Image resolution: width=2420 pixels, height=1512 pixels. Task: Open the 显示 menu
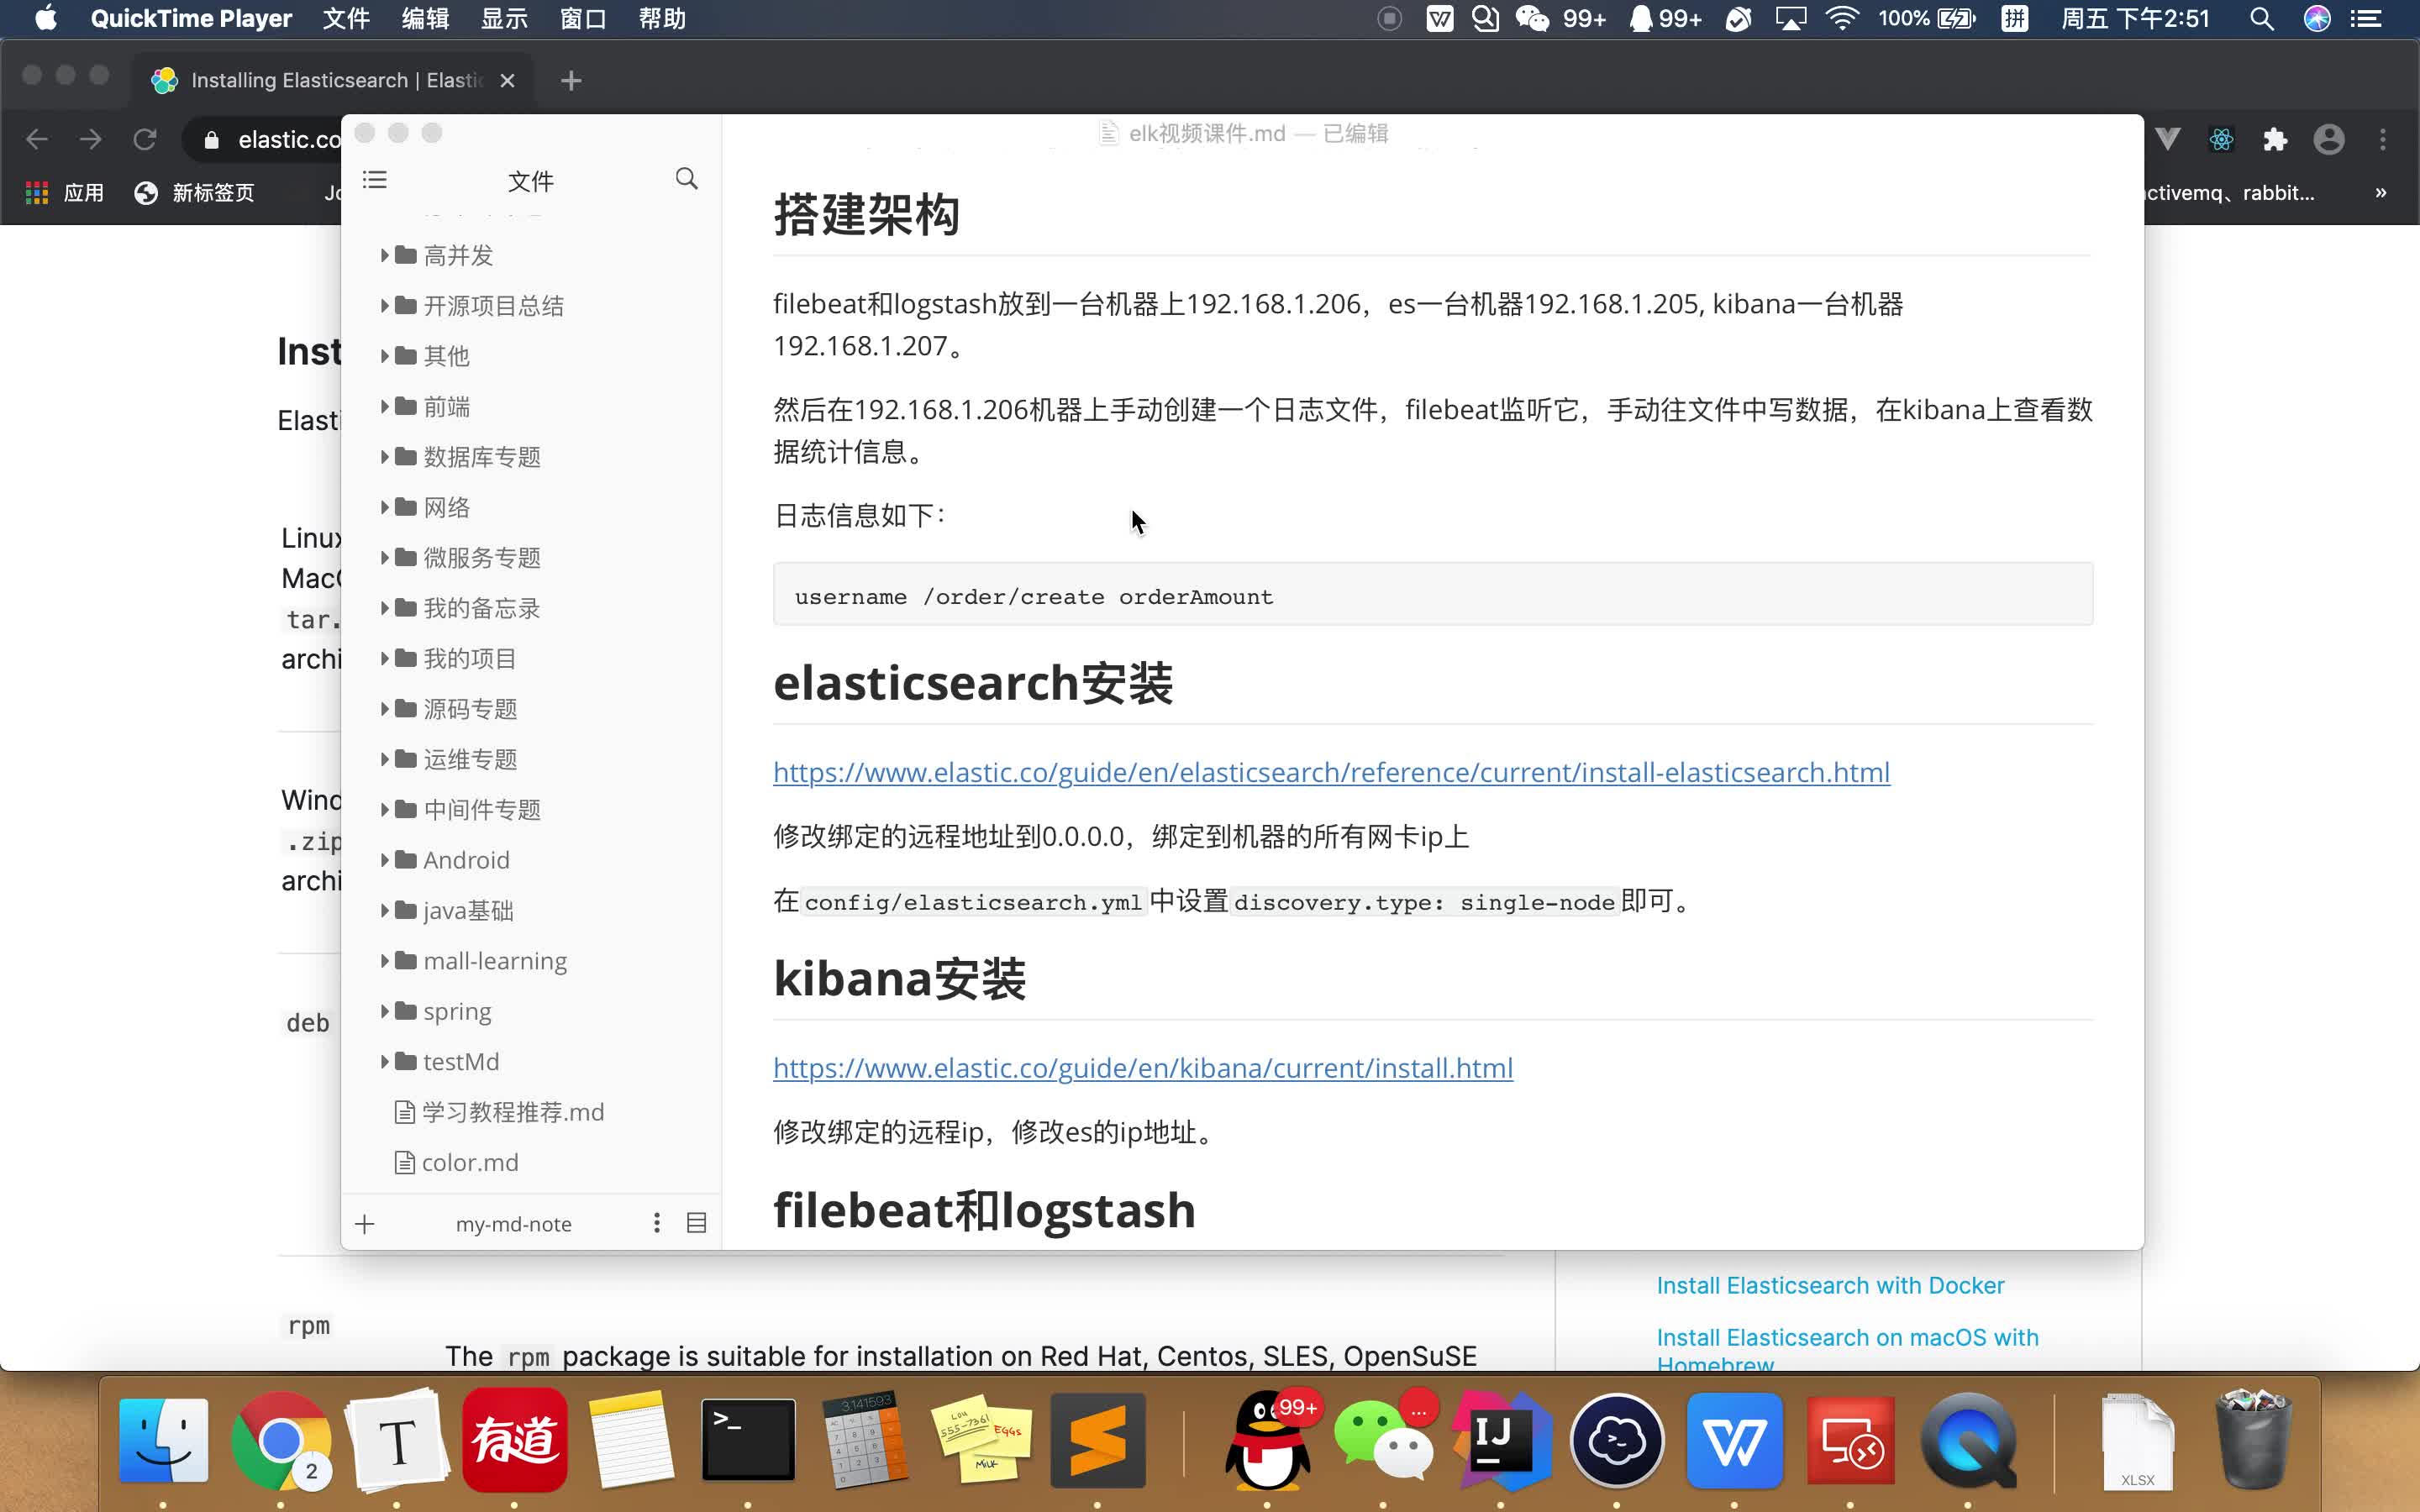point(504,19)
